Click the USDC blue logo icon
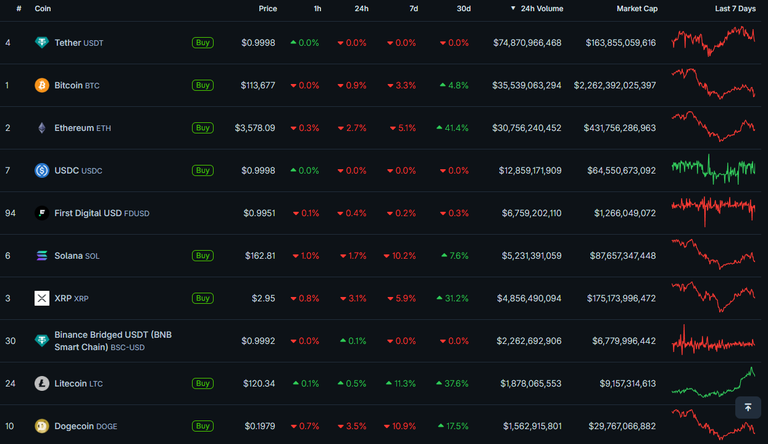The image size is (768, 444). (x=42, y=171)
